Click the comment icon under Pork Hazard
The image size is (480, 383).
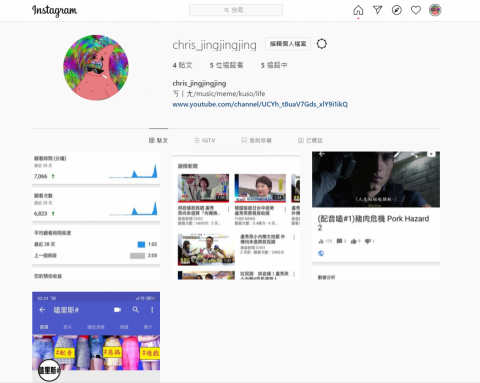339,241
